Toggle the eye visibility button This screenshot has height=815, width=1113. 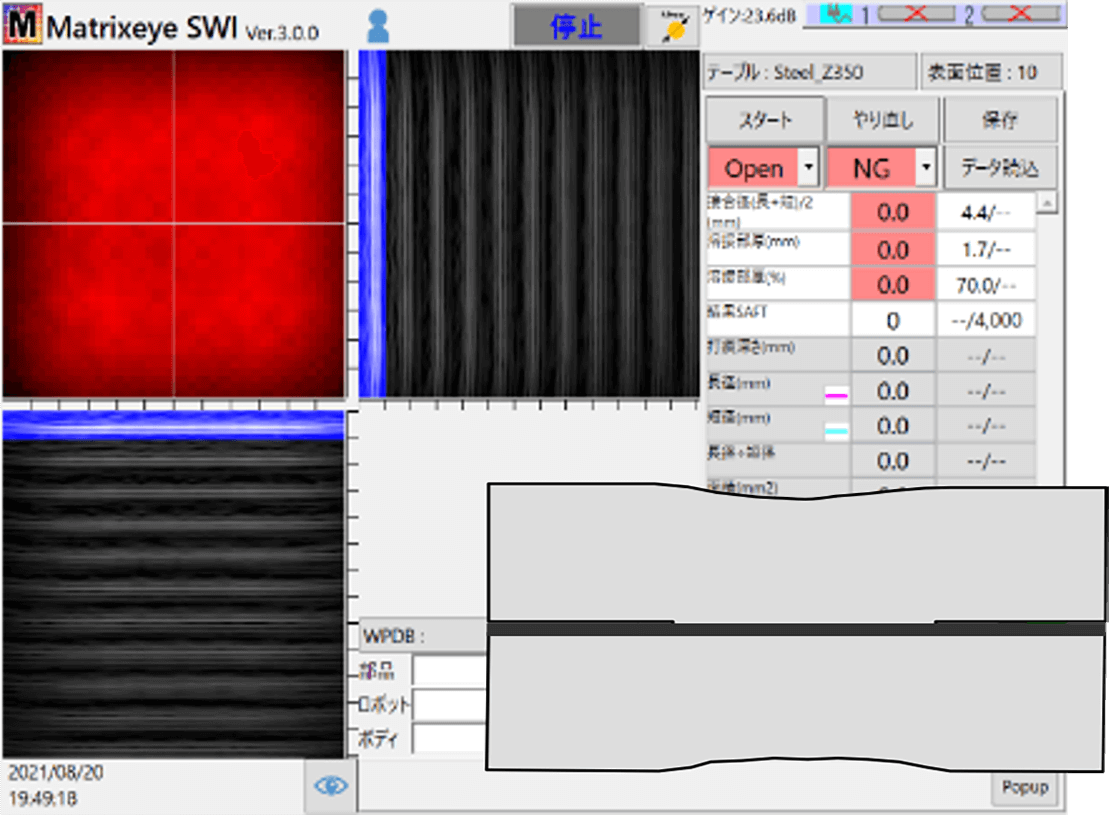pos(331,786)
